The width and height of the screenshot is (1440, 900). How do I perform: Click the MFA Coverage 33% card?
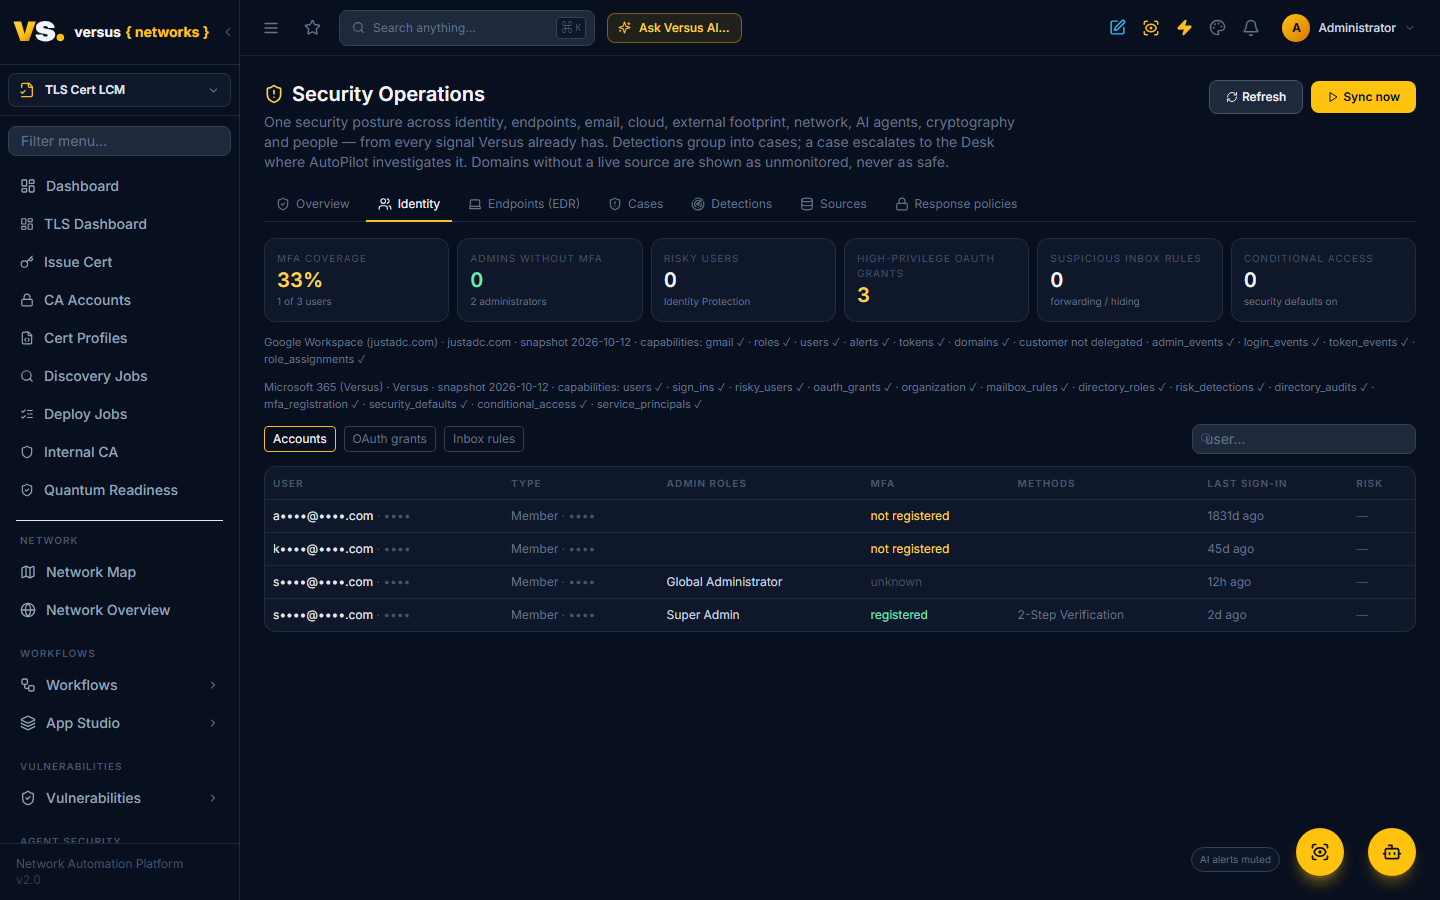click(356, 280)
